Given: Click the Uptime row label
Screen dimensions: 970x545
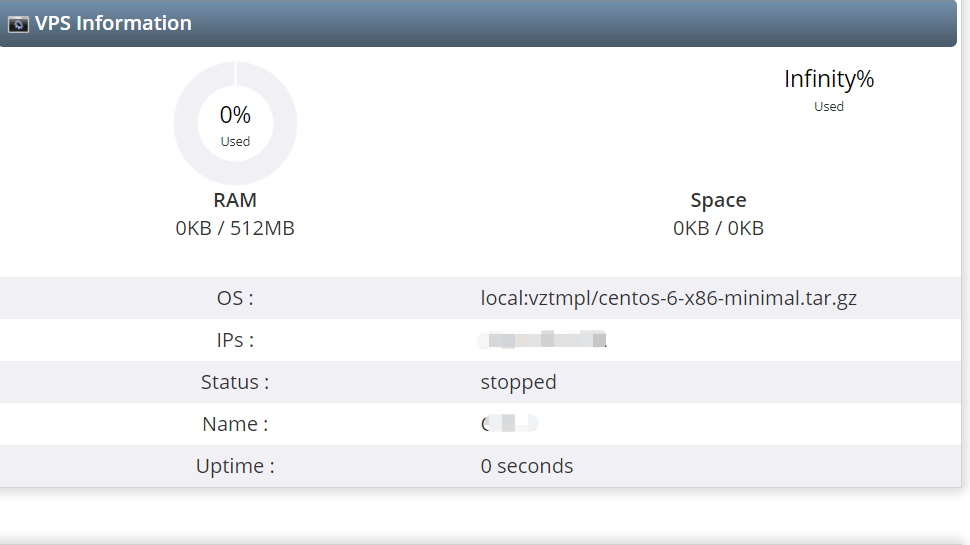Looking at the screenshot, I should pos(235,466).
